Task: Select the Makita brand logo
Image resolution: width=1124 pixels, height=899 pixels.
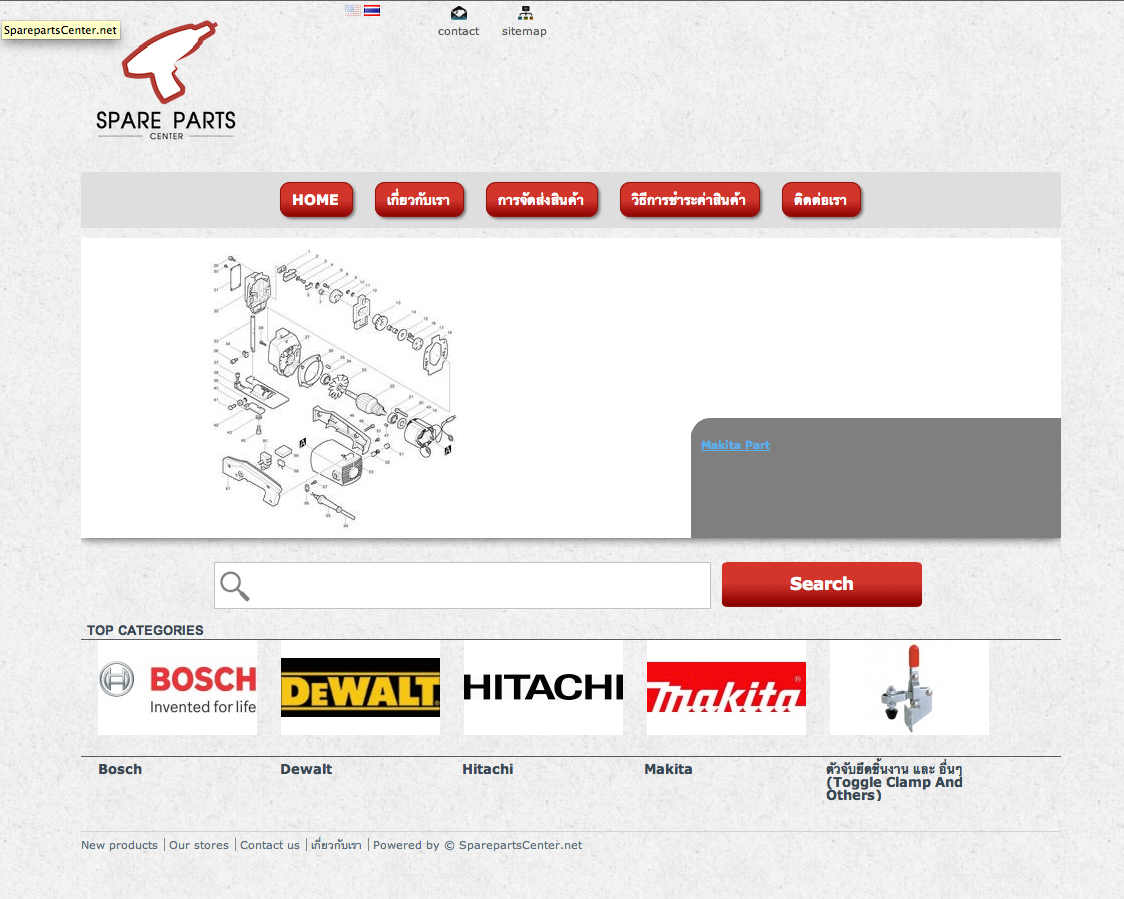Action: pos(726,688)
